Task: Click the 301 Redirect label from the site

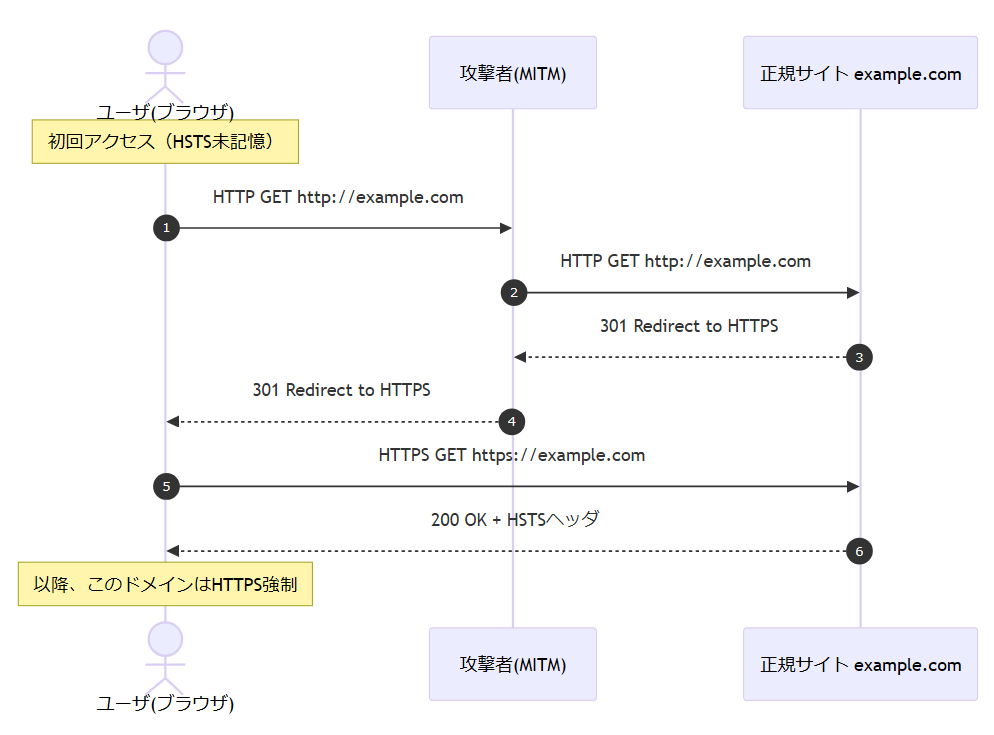Action: click(689, 326)
